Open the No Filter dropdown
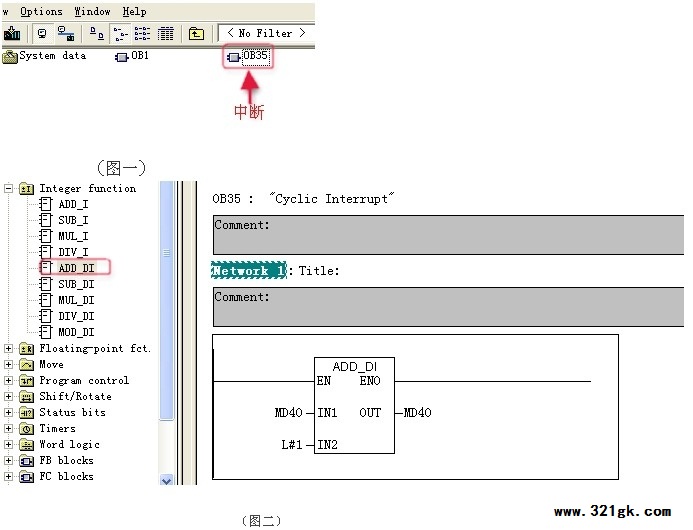Screen dimensions: 693x530 tap(266, 33)
